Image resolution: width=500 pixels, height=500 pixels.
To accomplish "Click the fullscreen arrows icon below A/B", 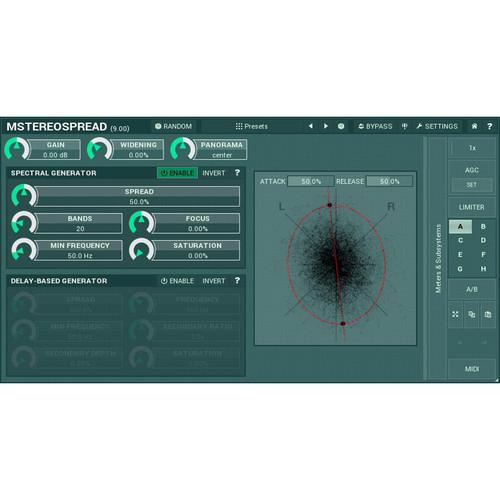I will pyautogui.click(x=455, y=314).
